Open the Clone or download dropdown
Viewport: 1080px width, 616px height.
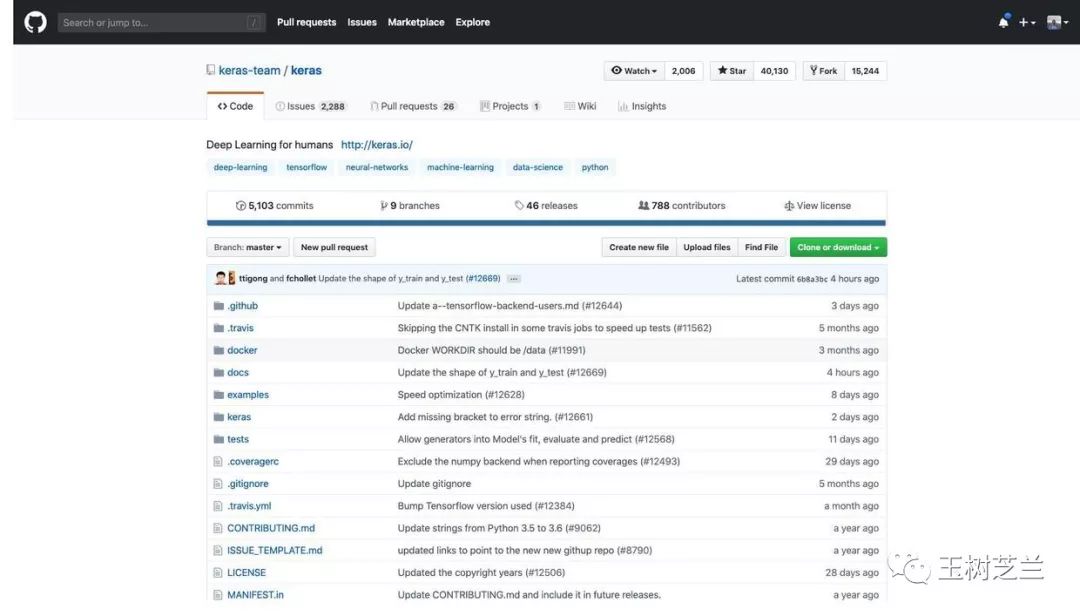[838, 247]
